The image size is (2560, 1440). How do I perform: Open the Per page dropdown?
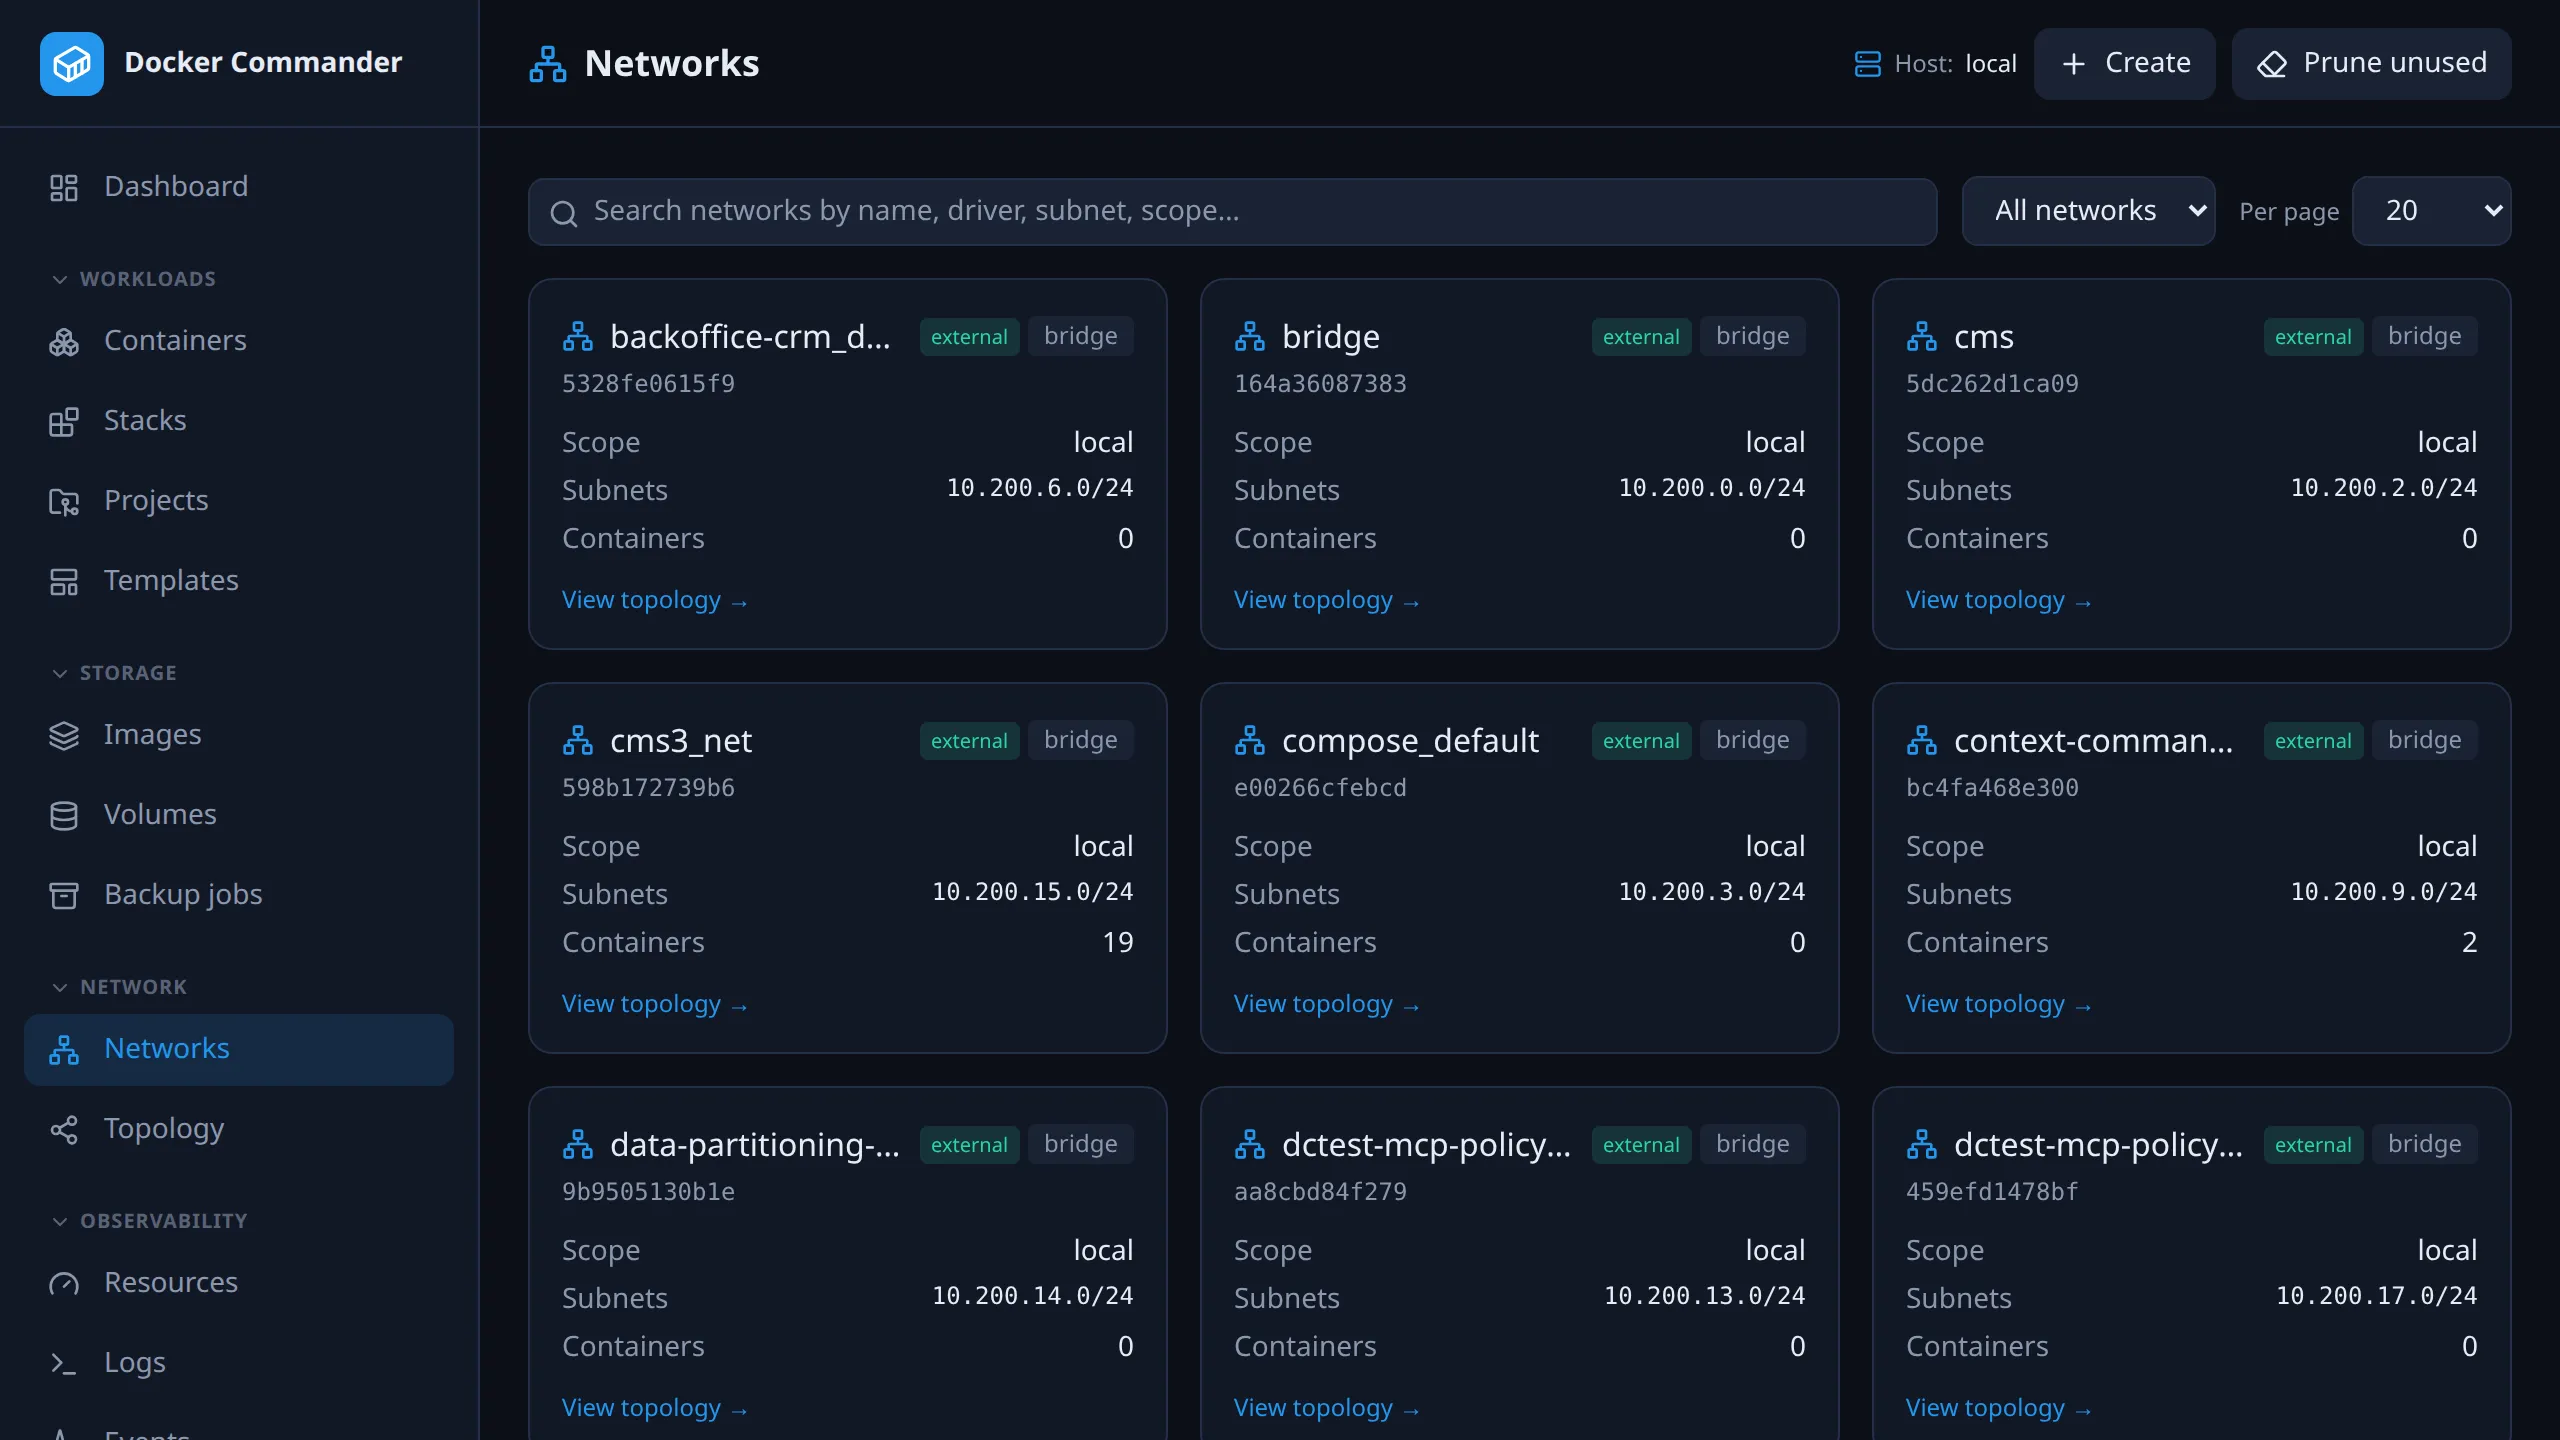pyautogui.click(x=2431, y=211)
